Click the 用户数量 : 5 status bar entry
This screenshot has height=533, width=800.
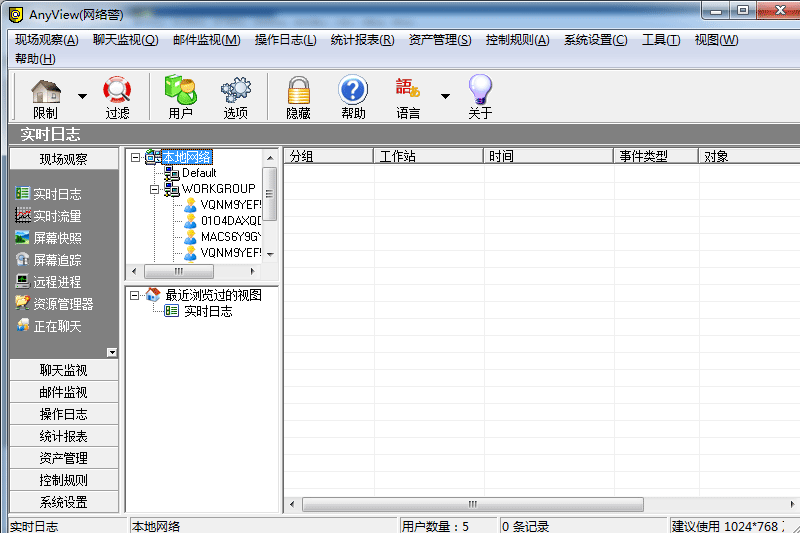[447, 526]
